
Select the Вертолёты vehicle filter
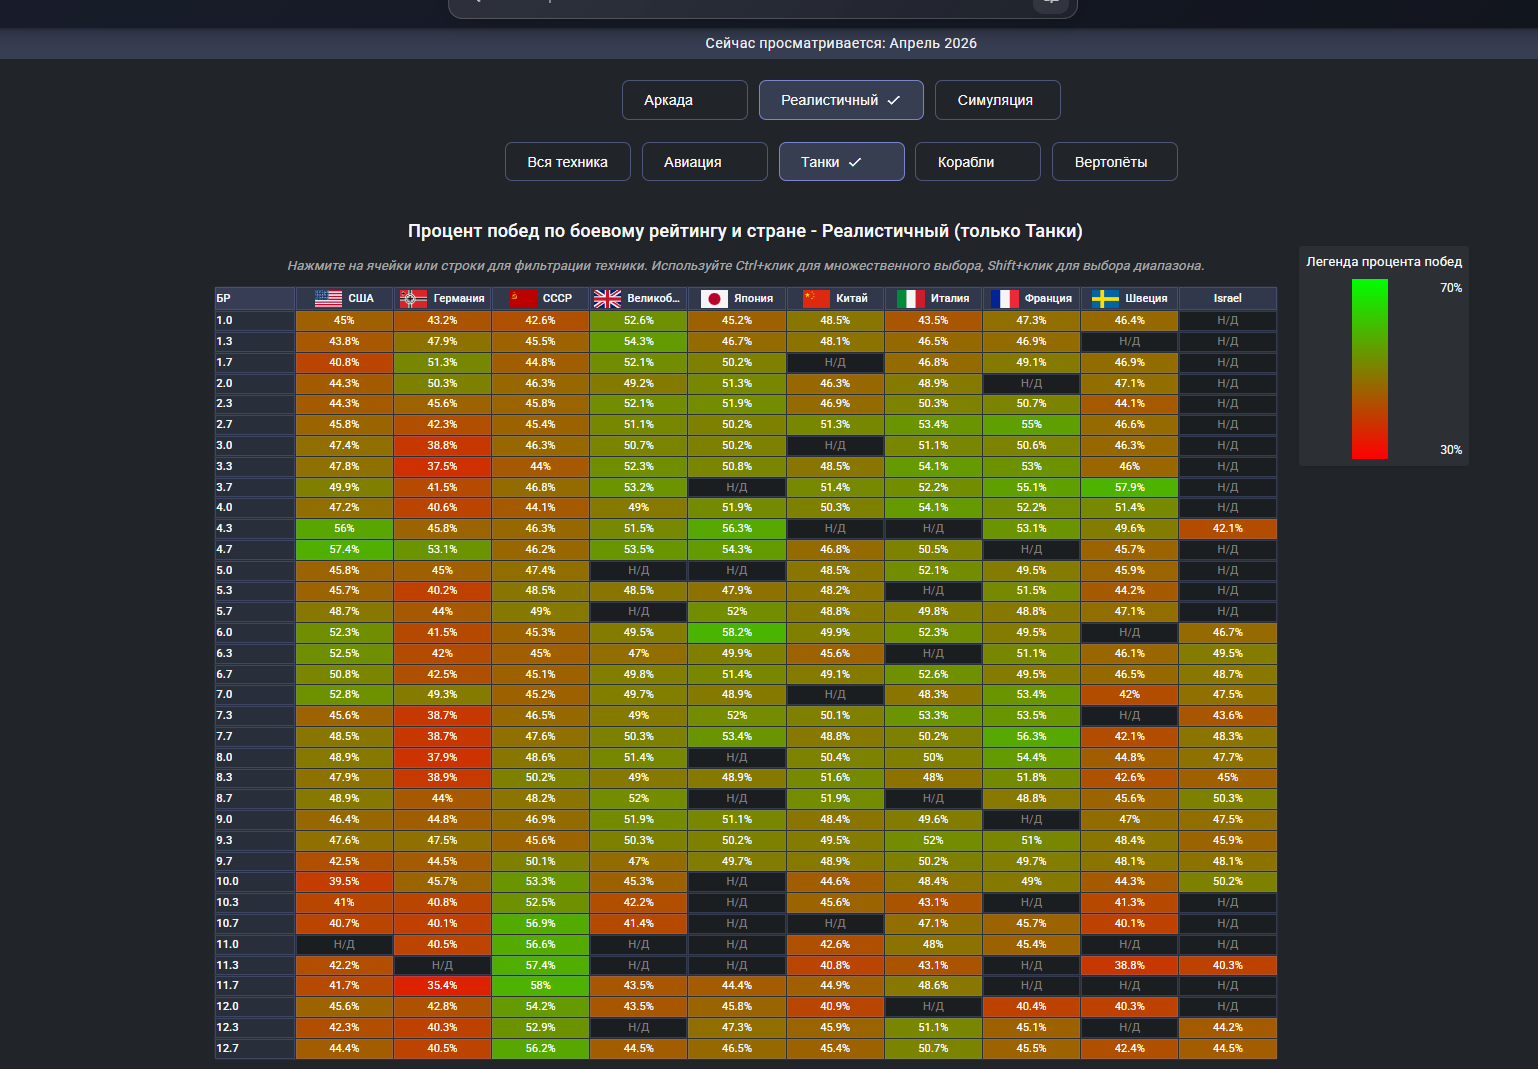[x=1115, y=162]
